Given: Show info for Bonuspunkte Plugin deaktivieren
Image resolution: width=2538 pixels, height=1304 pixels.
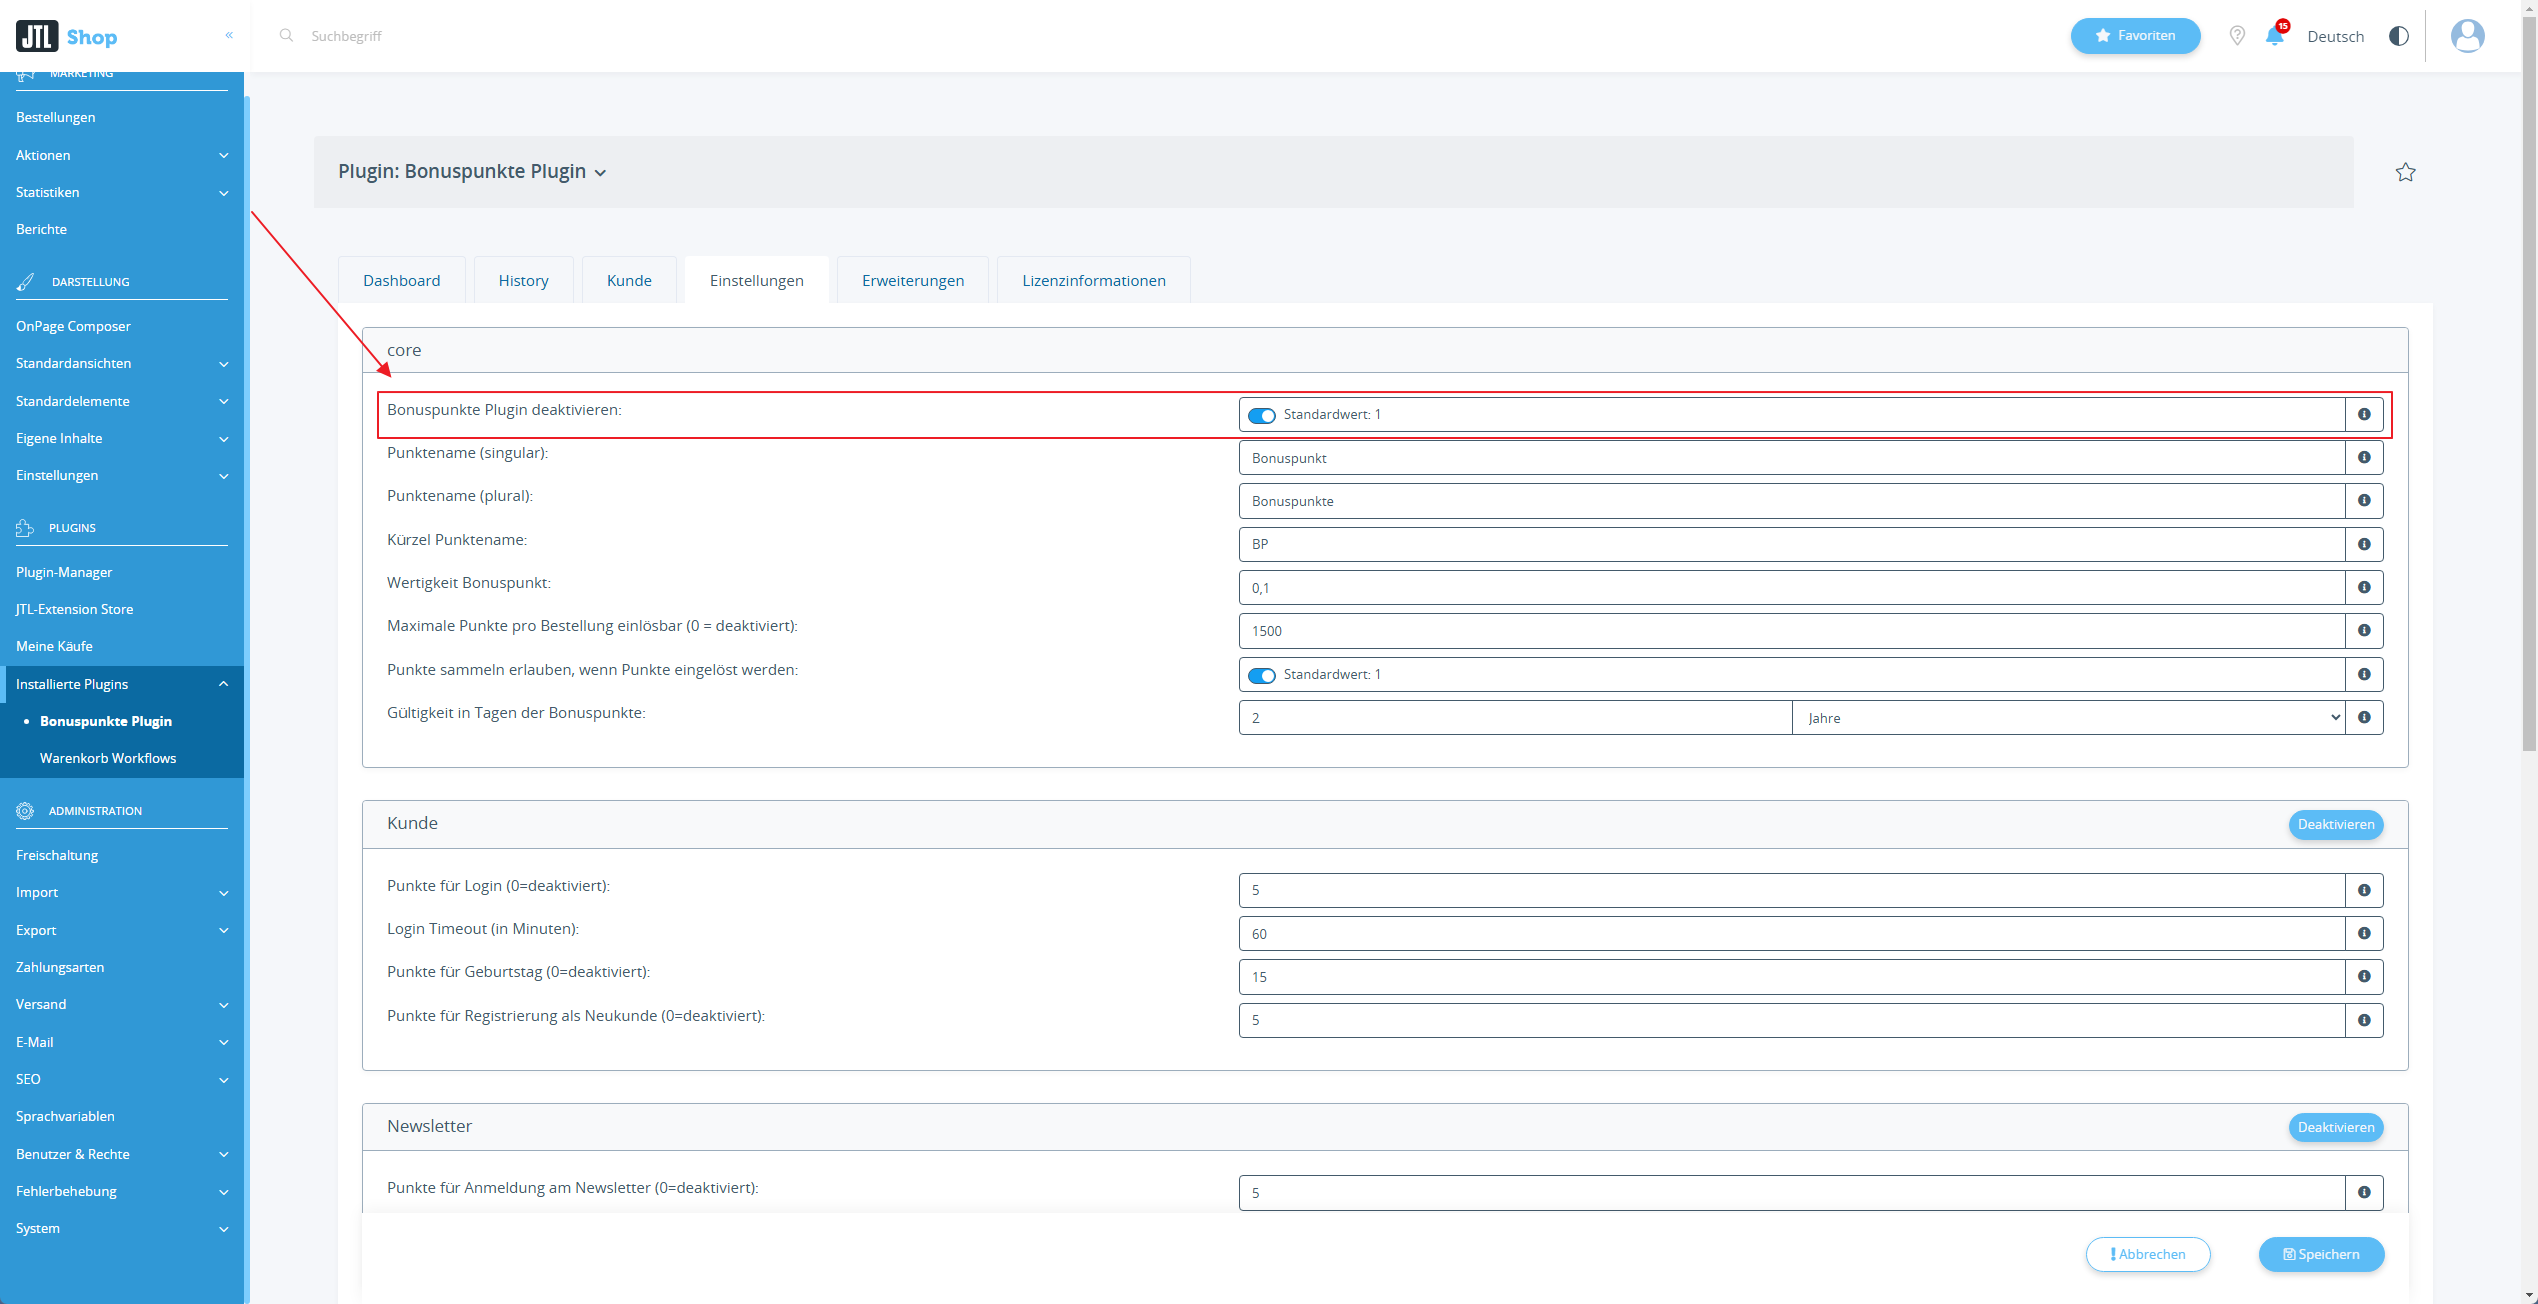Looking at the screenshot, I should pos(2364,414).
